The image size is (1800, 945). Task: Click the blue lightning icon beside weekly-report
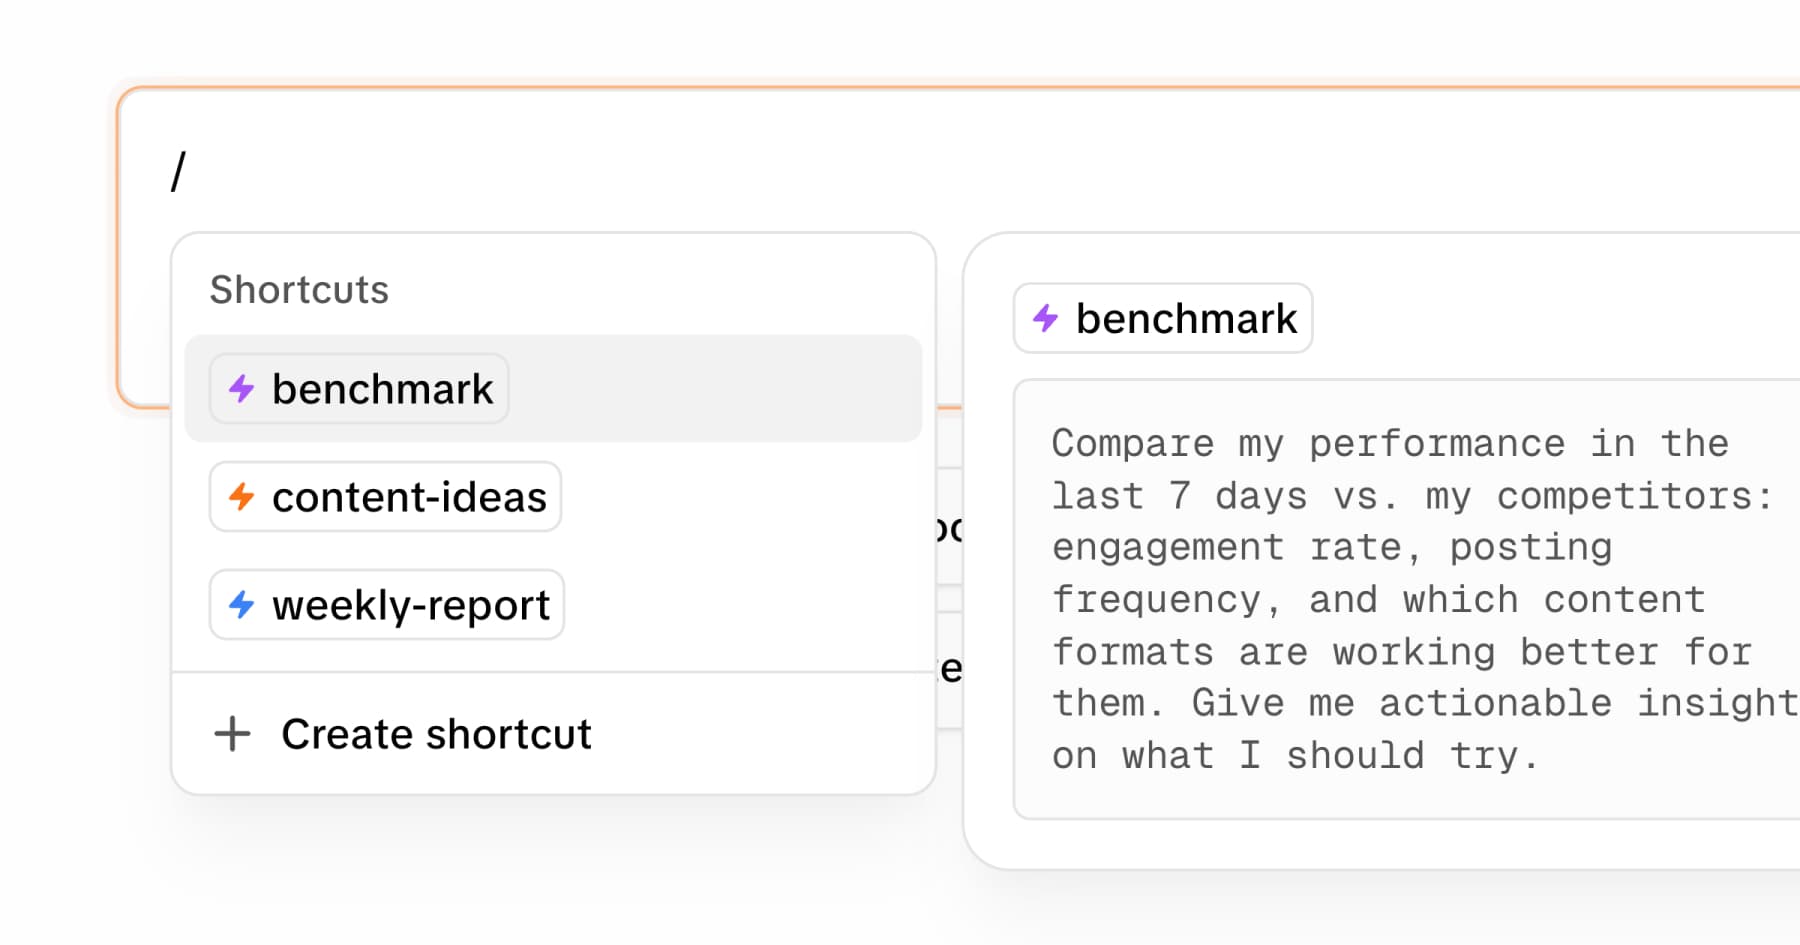pyautogui.click(x=241, y=605)
